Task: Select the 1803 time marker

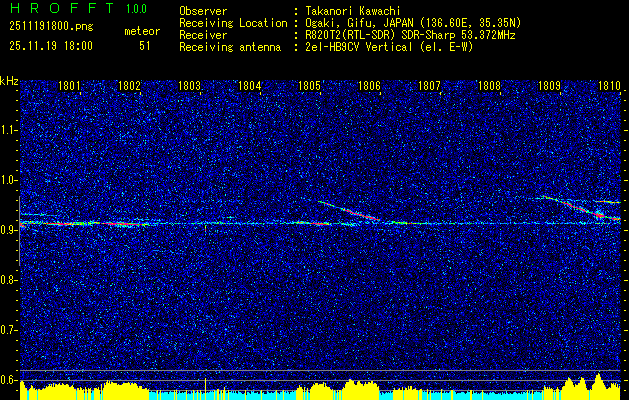Action: point(189,85)
